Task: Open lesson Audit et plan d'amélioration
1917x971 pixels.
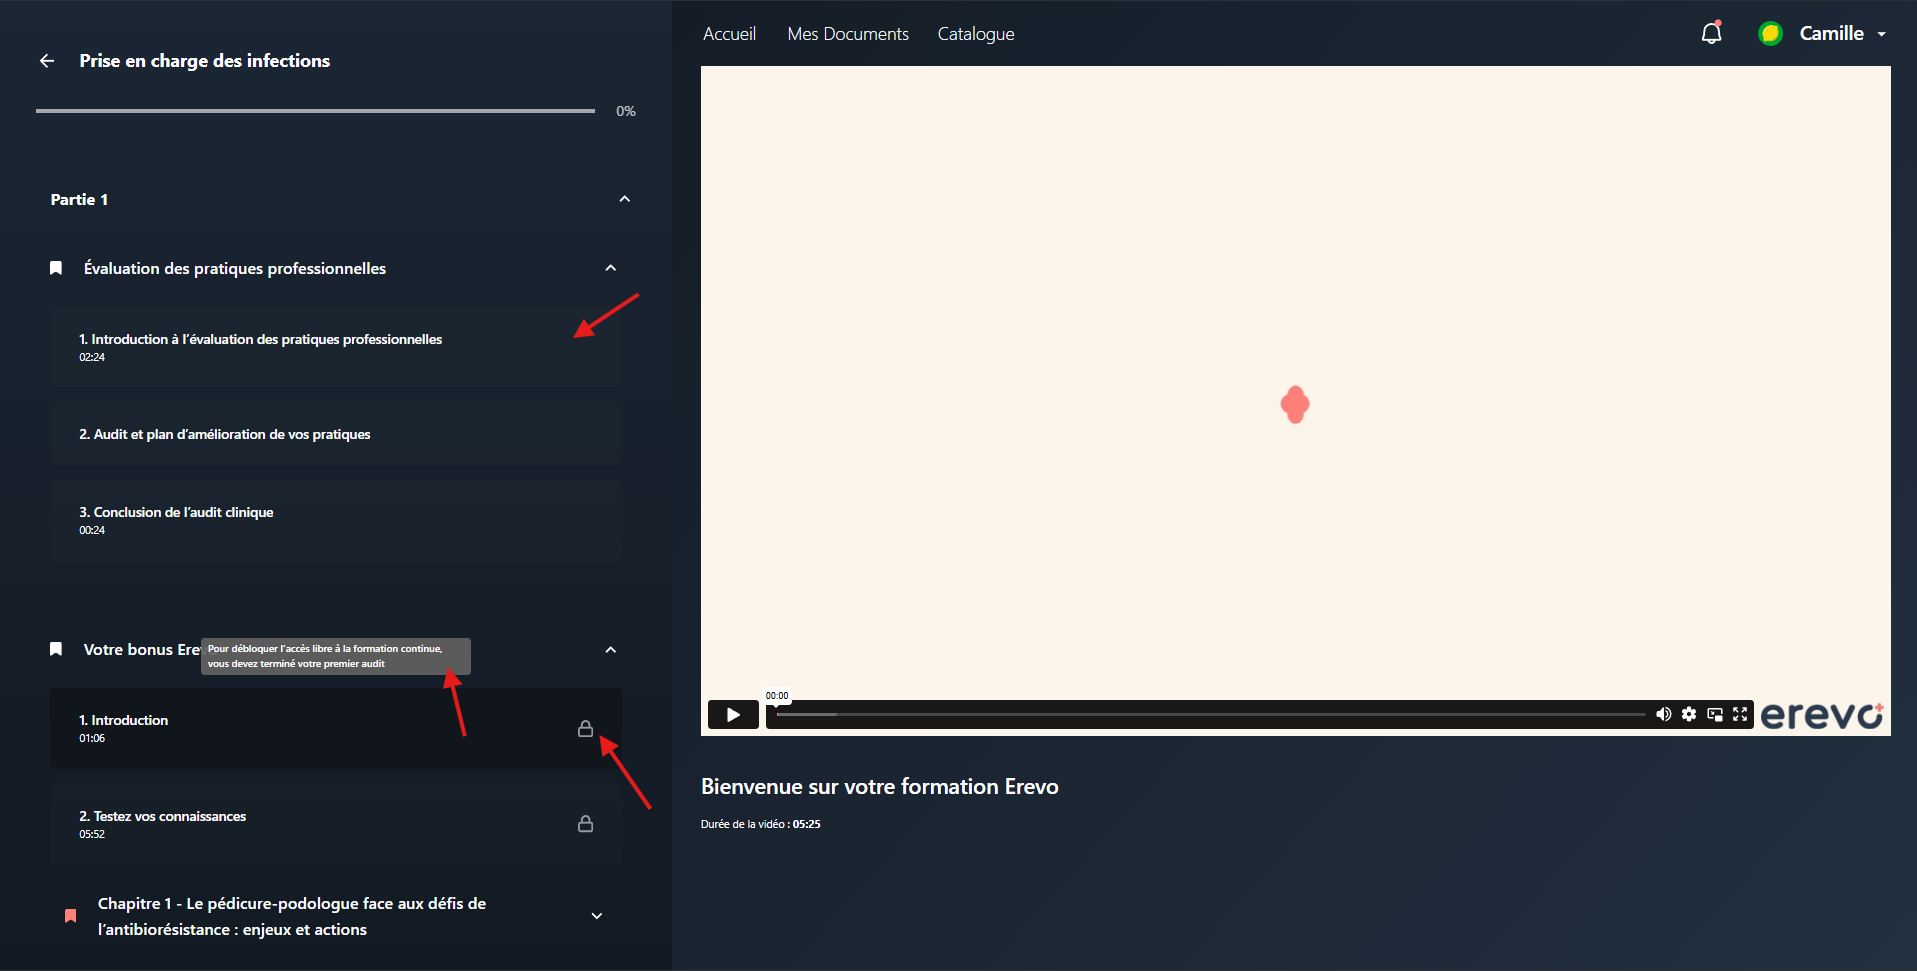Action: click(336, 434)
